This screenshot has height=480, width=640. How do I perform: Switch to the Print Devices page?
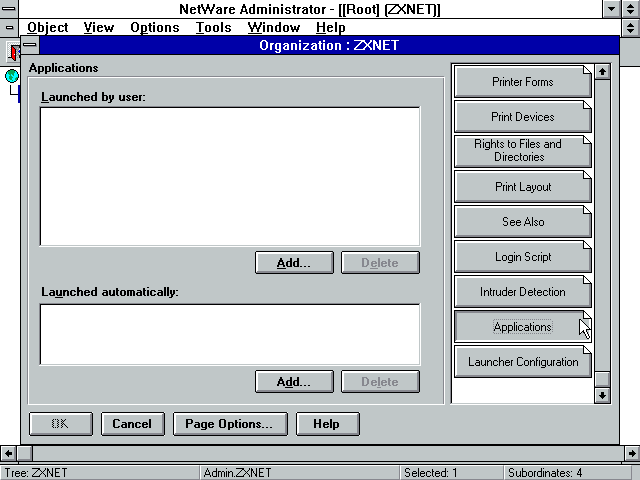pyautogui.click(x=523, y=117)
